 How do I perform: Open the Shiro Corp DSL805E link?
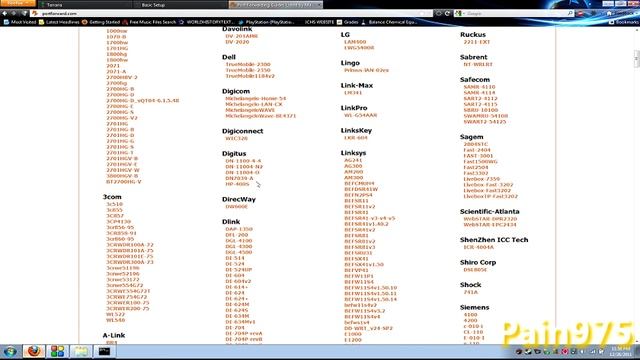pyautogui.click(x=475, y=269)
